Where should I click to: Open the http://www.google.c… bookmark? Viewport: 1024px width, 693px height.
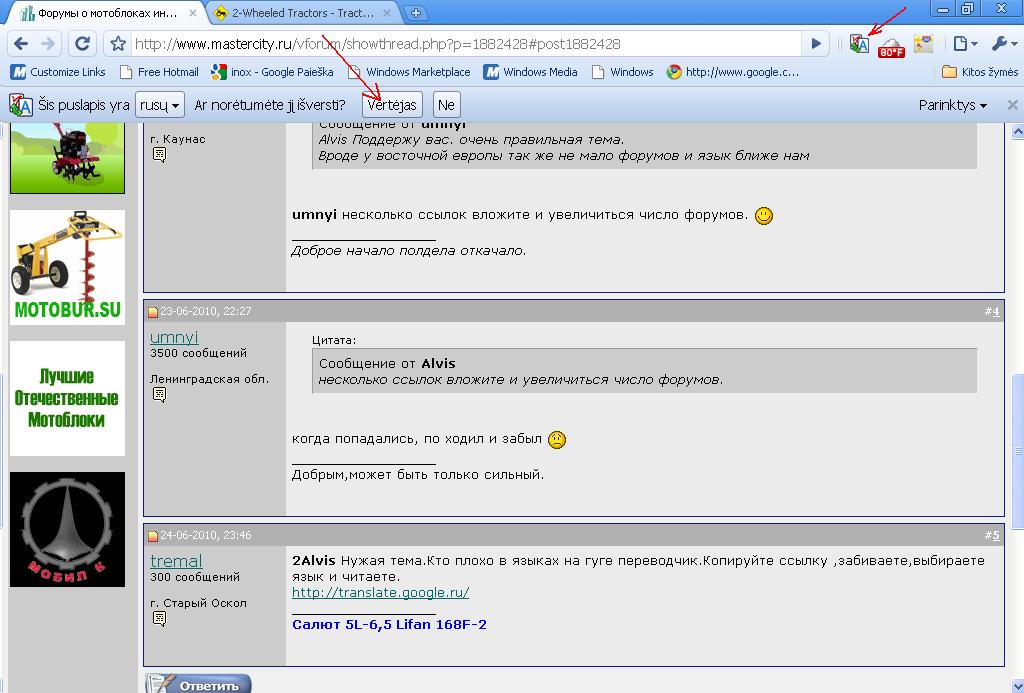point(733,72)
